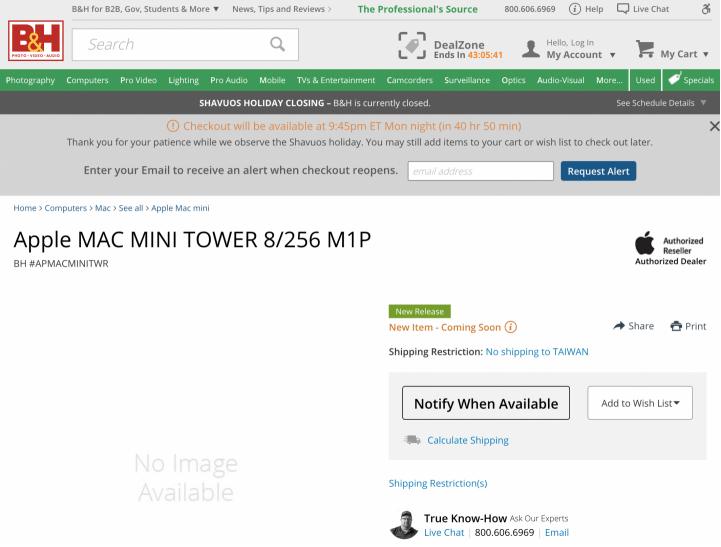This screenshot has width=721, height=547.
Task: Click the DealZone countdown timer
Action: (485, 55)
